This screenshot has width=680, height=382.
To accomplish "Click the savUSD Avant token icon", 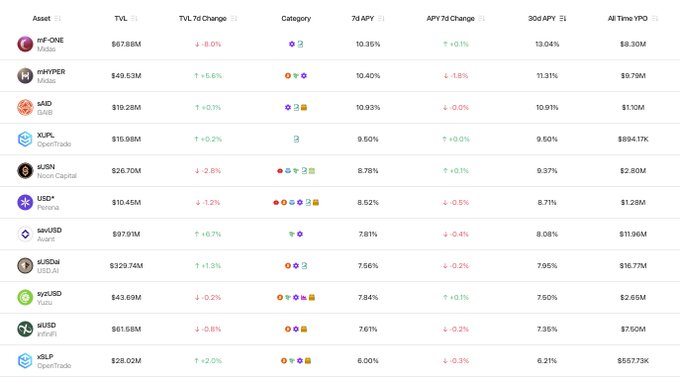I will coord(25,234).
